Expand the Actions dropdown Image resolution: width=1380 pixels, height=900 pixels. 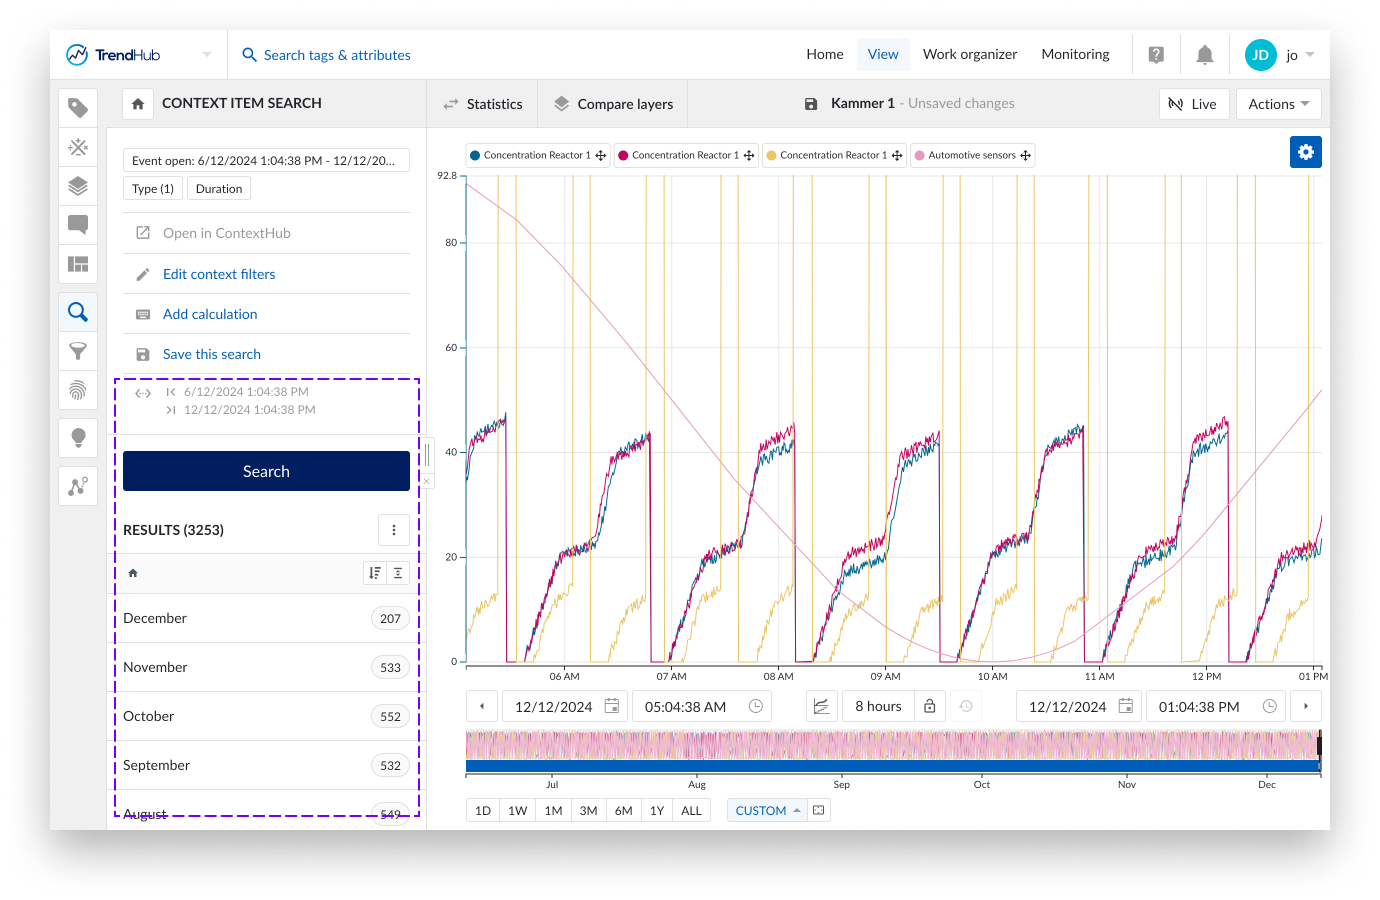pyautogui.click(x=1278, y=104)
